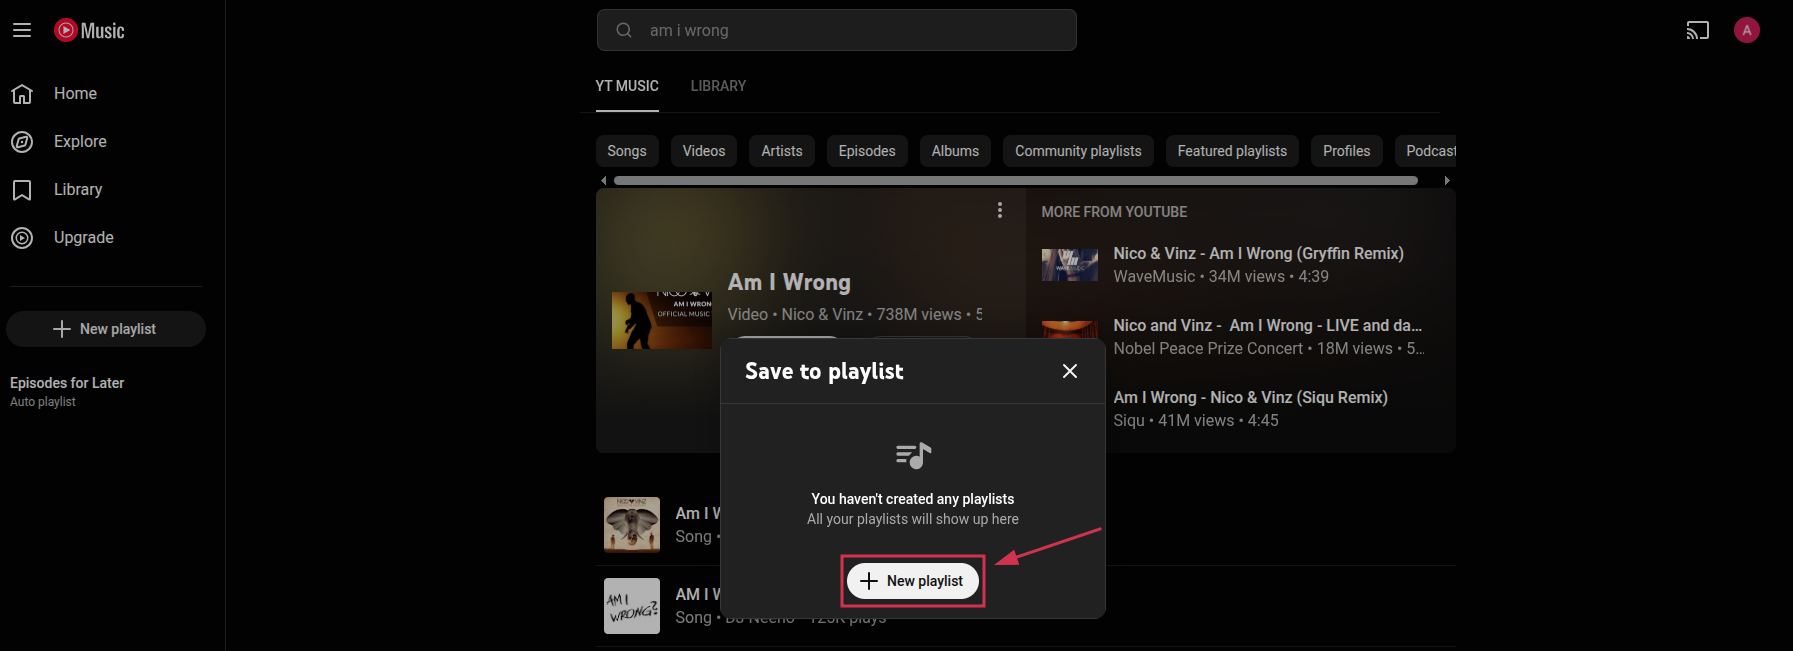
Task: Filter results by Artists chip
Action: click(782, 151)
